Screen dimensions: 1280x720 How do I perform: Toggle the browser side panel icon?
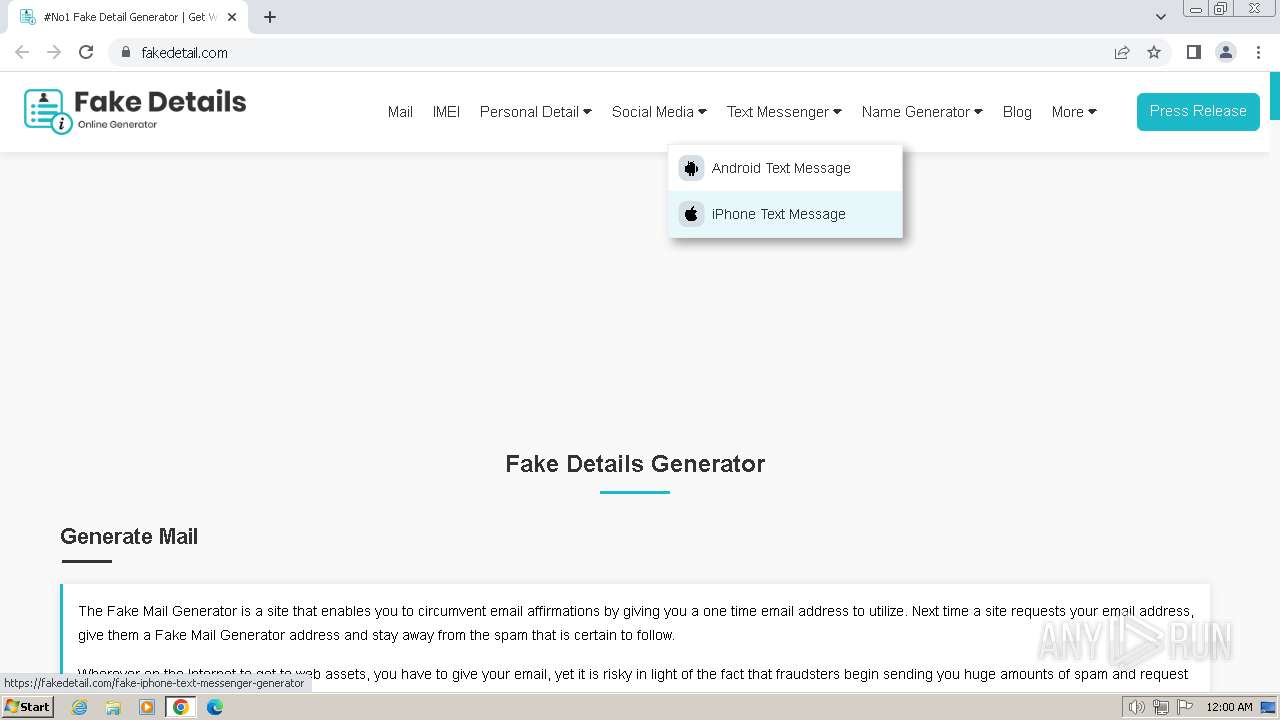point(1193,52)
